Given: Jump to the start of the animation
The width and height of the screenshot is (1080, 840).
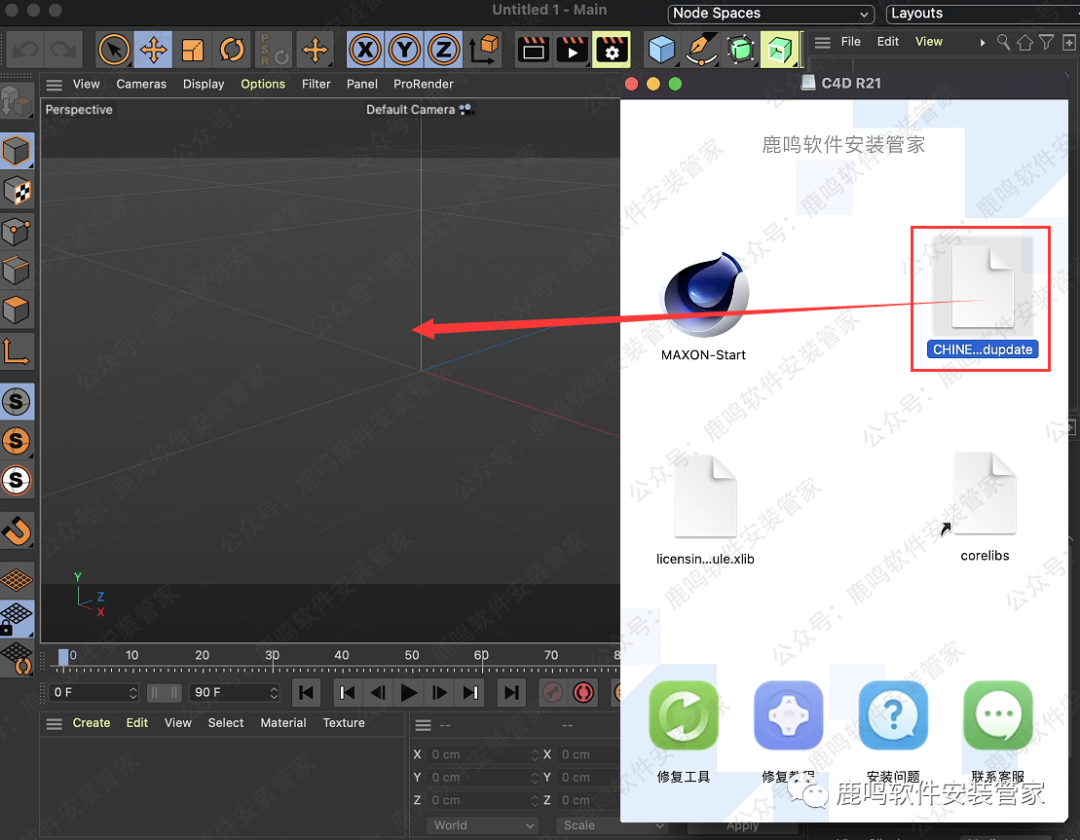Looking at the screenshot, I should pyautogui.click(x=307, y=692).
